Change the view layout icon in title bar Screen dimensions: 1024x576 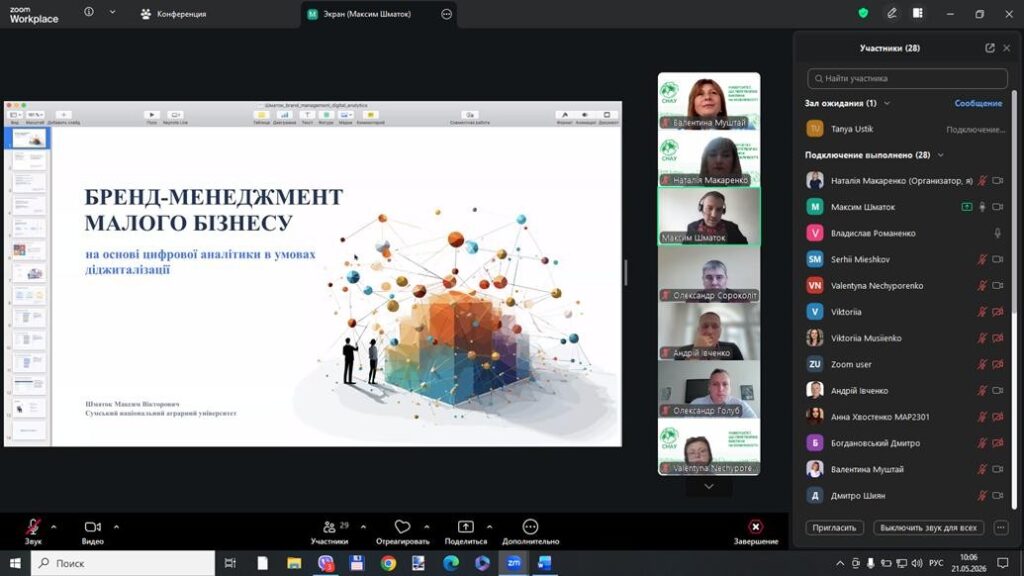pyautogui.click(x=918, y=12)
